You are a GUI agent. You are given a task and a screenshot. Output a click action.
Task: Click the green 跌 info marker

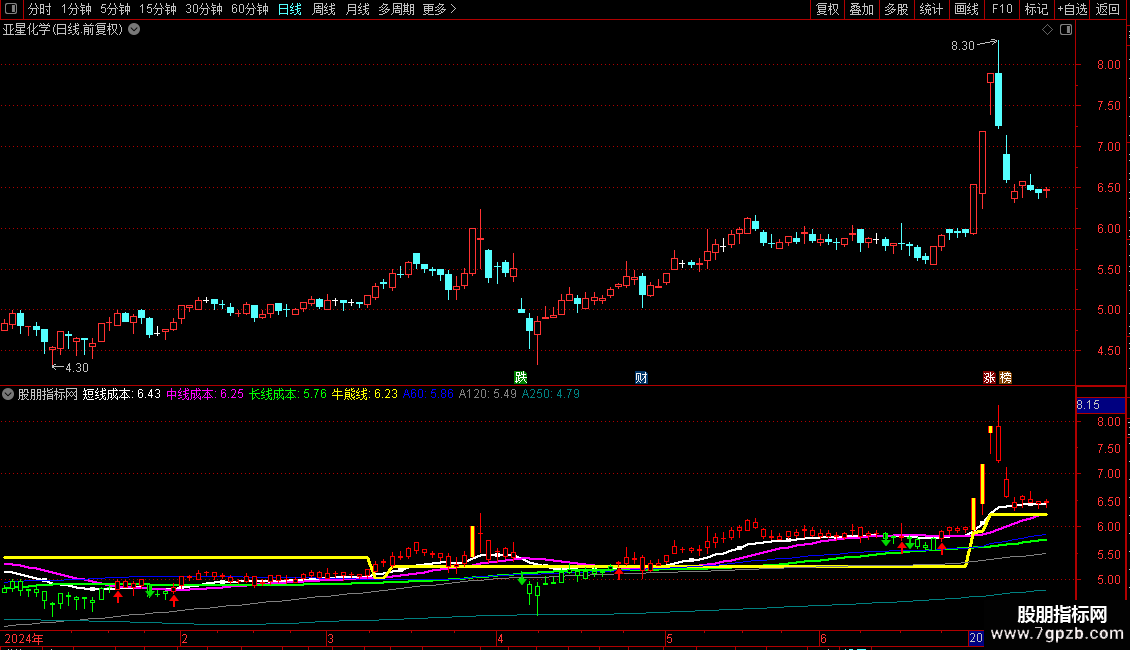pos(520,378)
